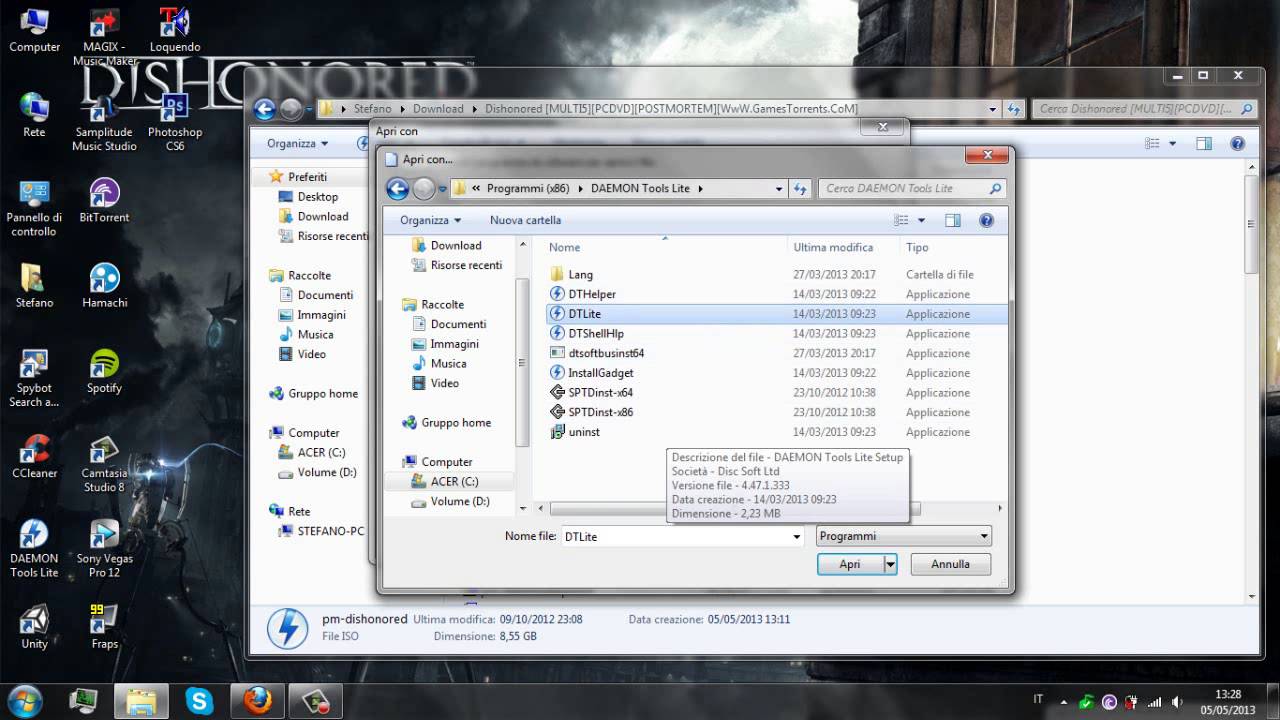Expand the Nome file combo box dropdown
The height and width of the screenshot is (720, 1280).
tap(797, 536)
